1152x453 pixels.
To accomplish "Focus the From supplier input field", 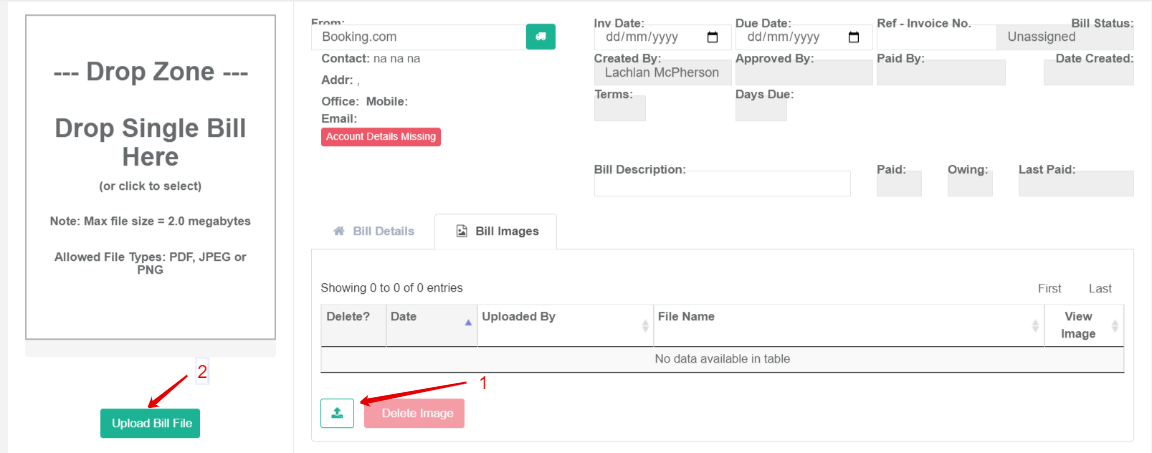I will [416, 37].
